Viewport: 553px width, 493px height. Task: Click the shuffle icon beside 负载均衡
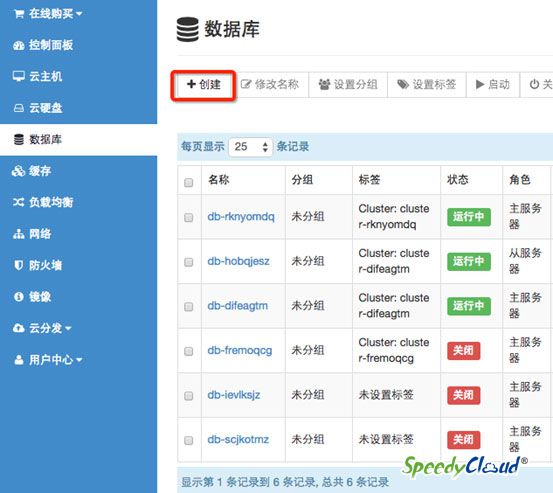click(18, 202)
